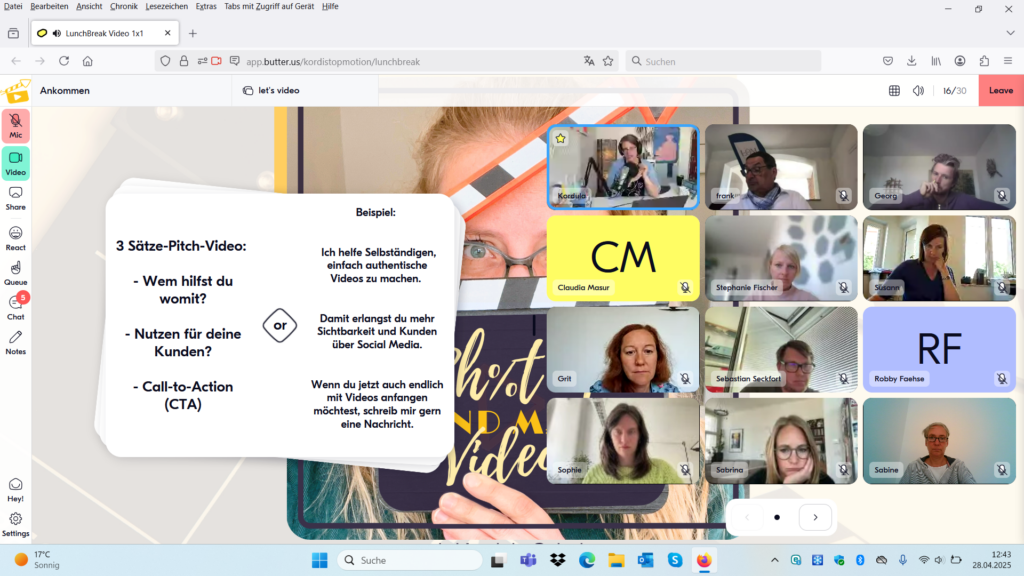This screenshot has width=1024, height=576.
Task: Switch to grid view layout icon
Action: (894, 91)
